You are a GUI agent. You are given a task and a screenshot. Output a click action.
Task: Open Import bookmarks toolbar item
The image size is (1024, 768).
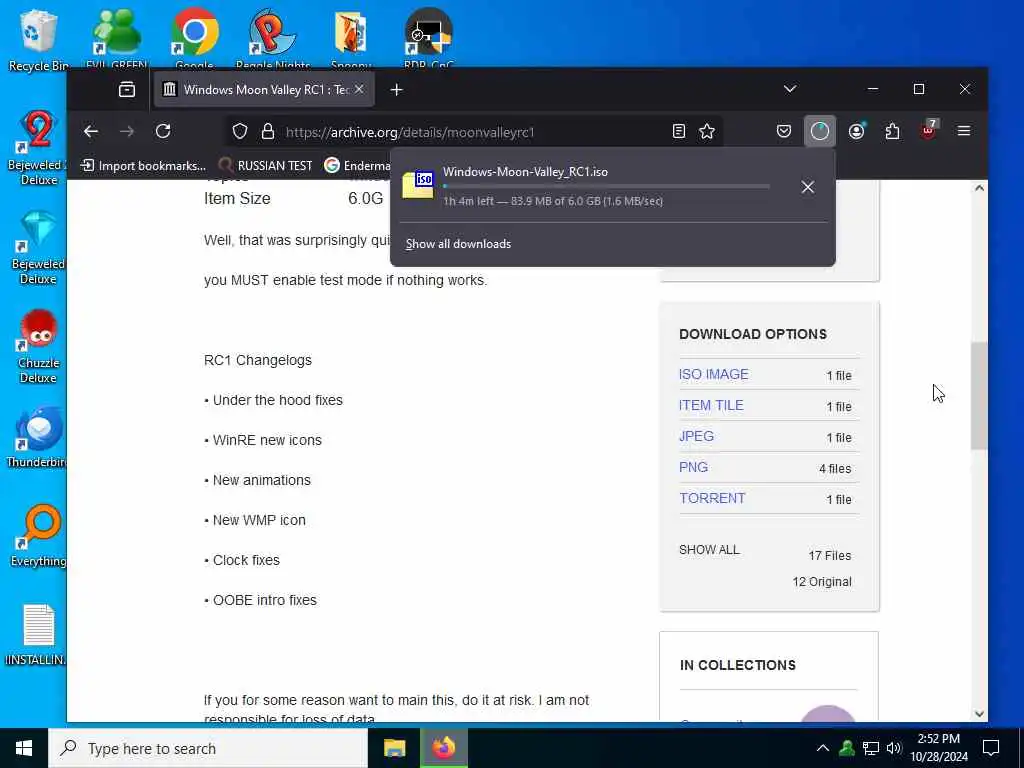[x=143, y=166]
